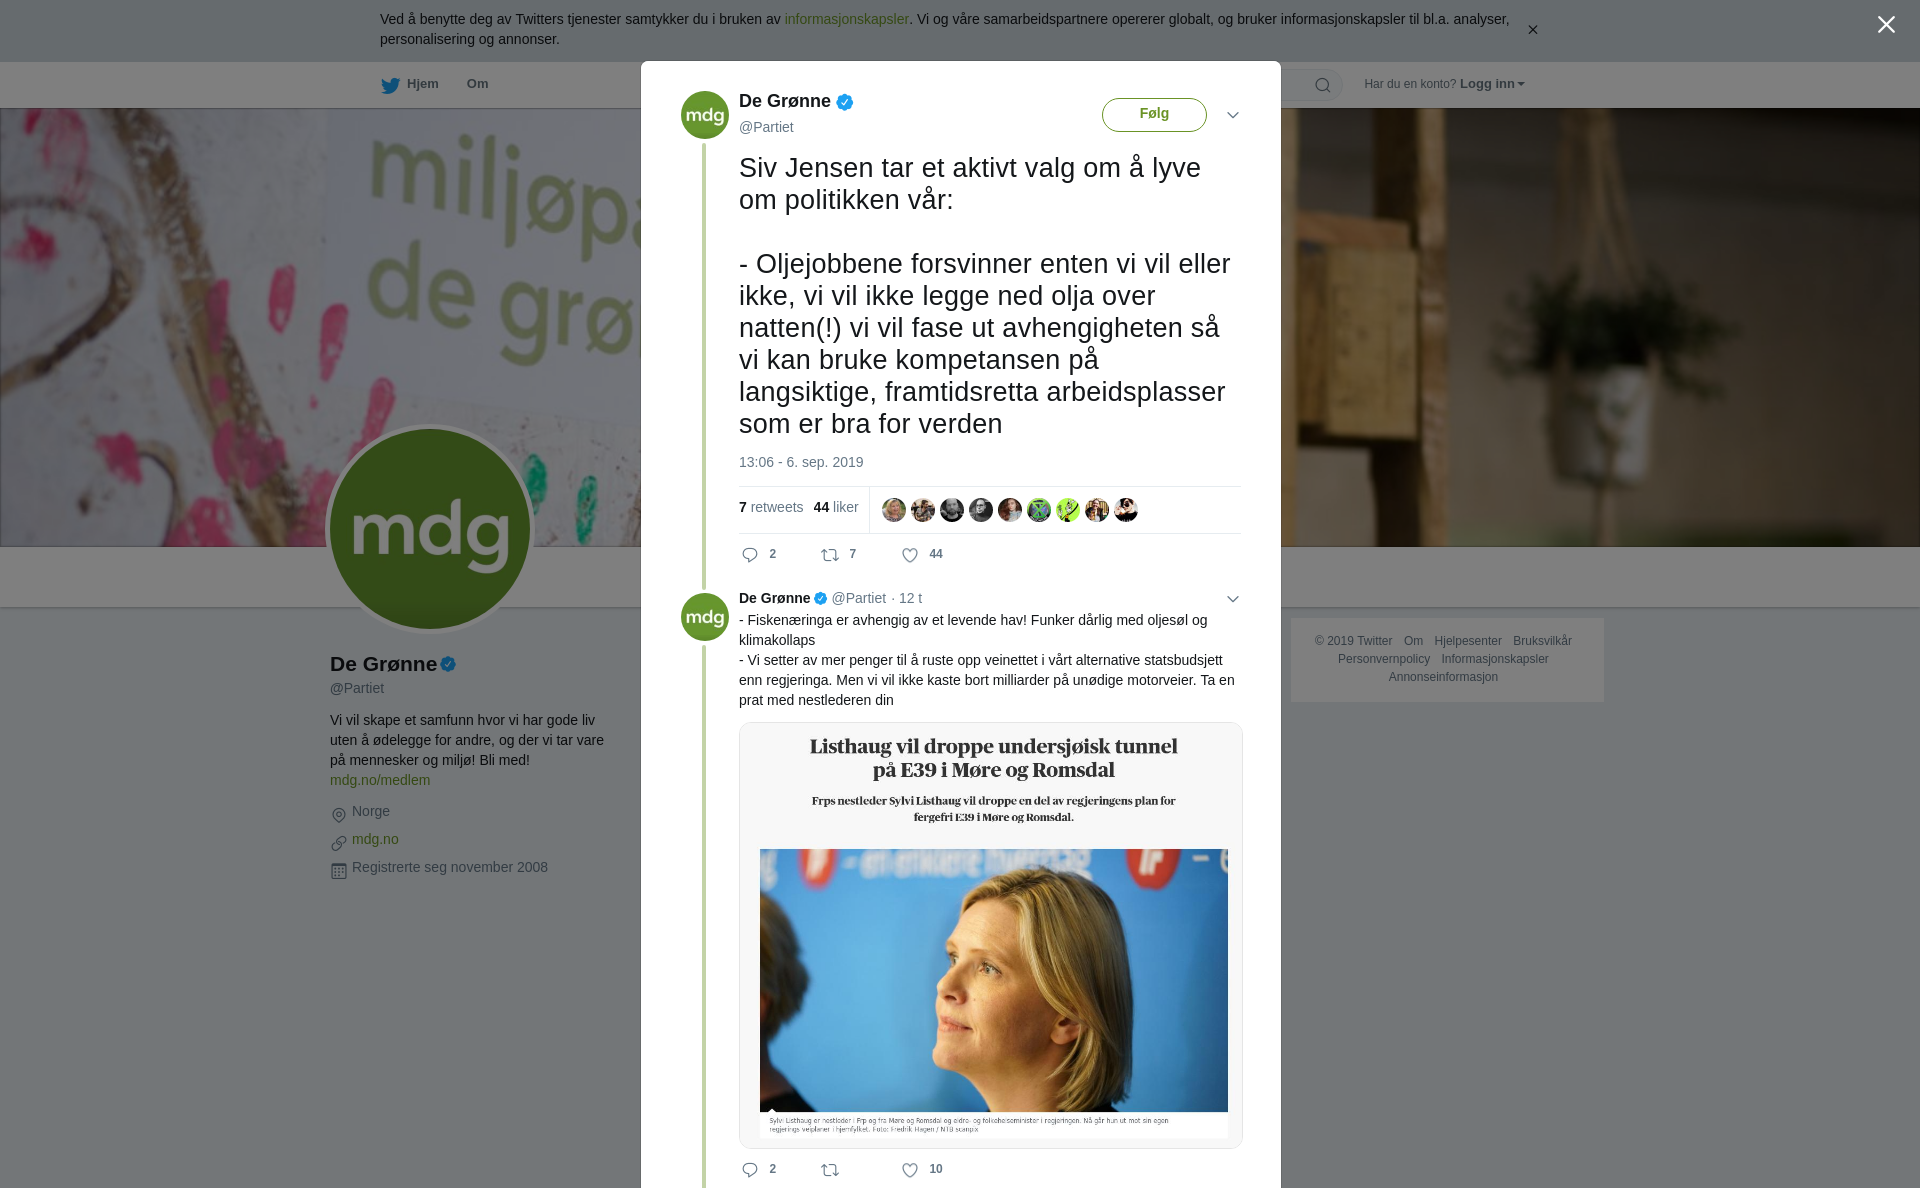Expand options chevron on second tweet
The height and width of the screenshot is (1188, 1920).
point(1233,599)
